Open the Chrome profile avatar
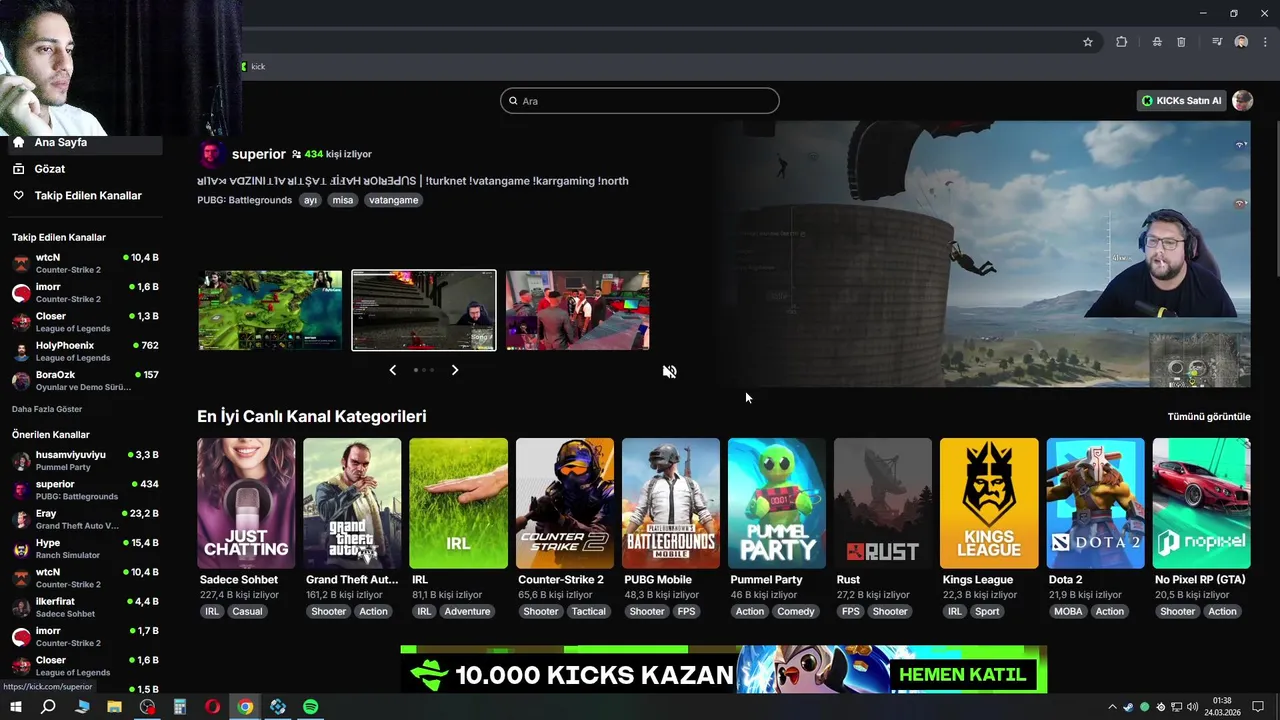The image size is (1280, 720). click(x=1241, y=42)
